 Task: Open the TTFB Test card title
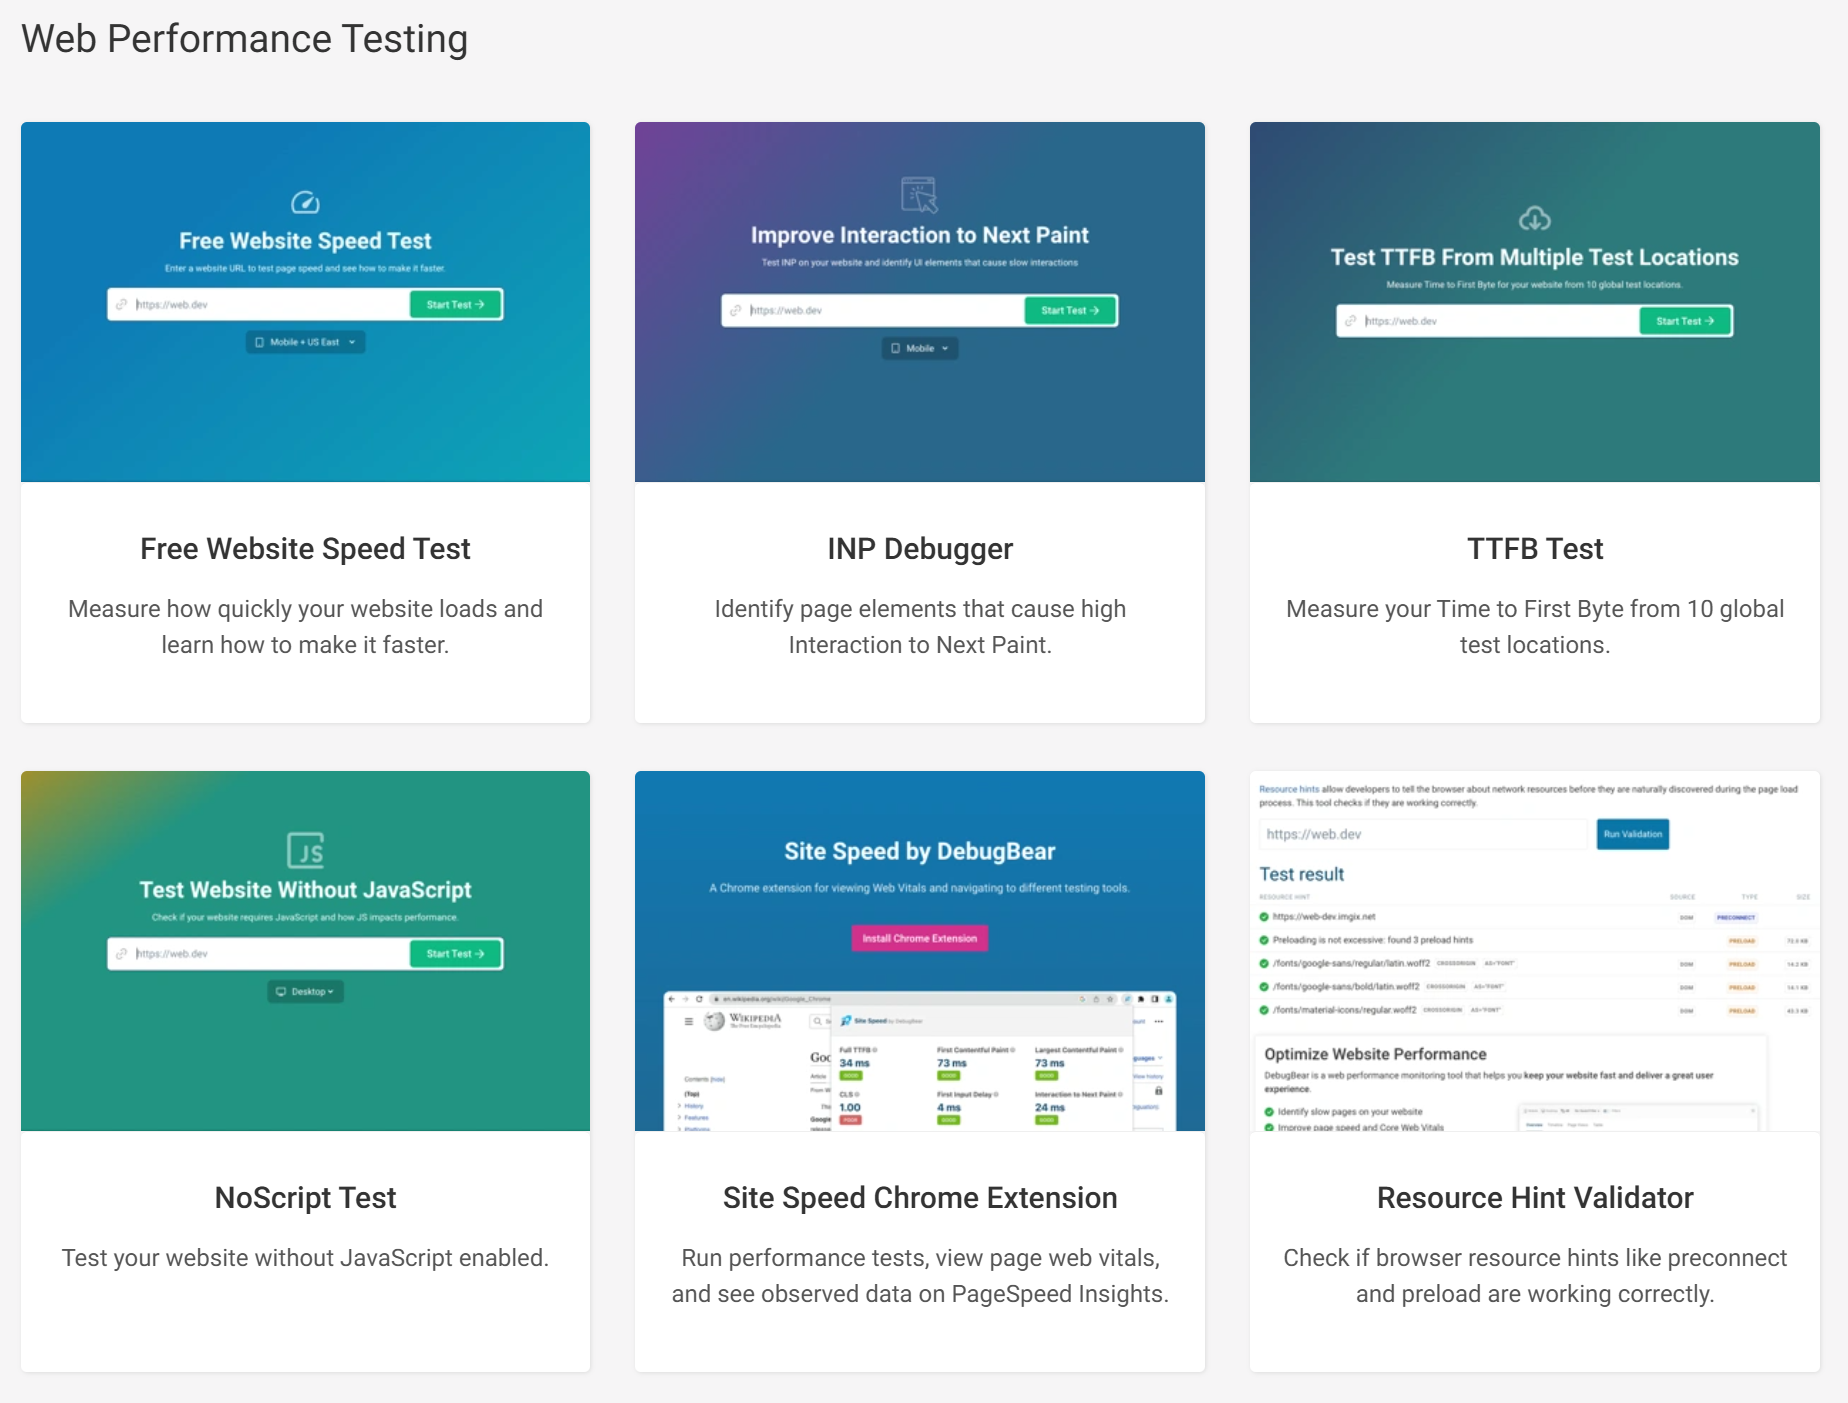point(1534,549)
